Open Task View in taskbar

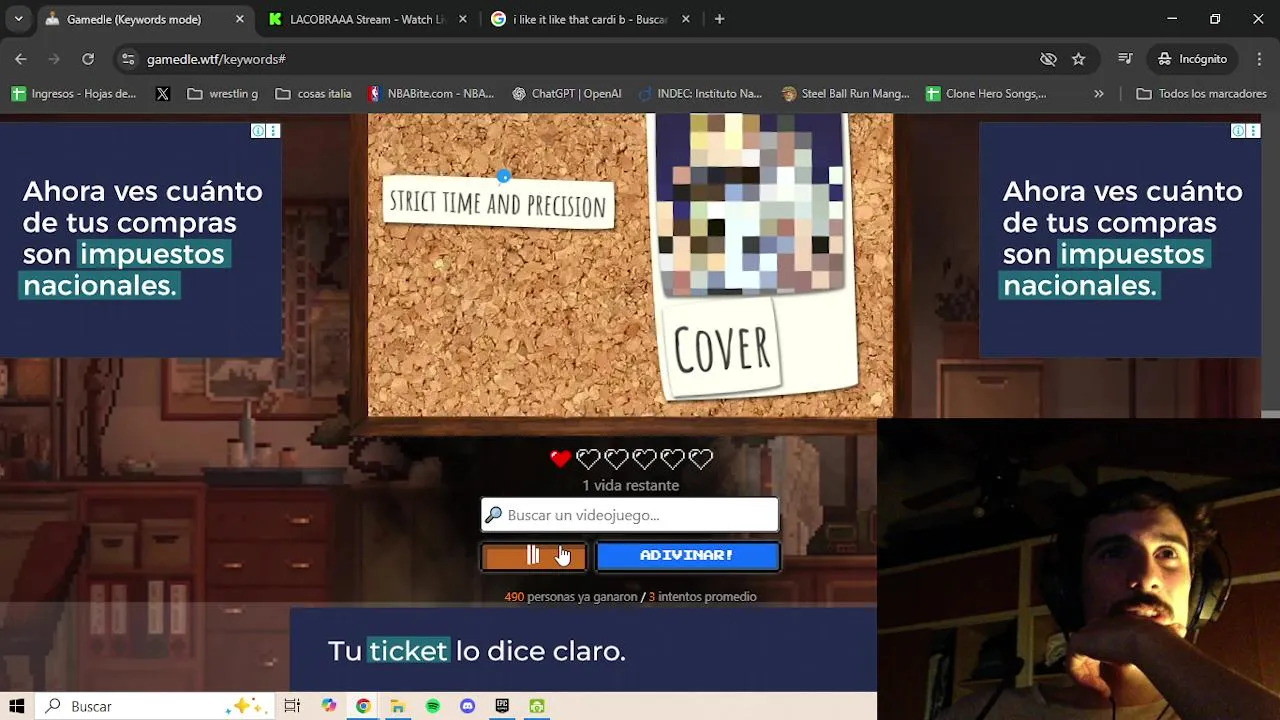coord(292,706)
